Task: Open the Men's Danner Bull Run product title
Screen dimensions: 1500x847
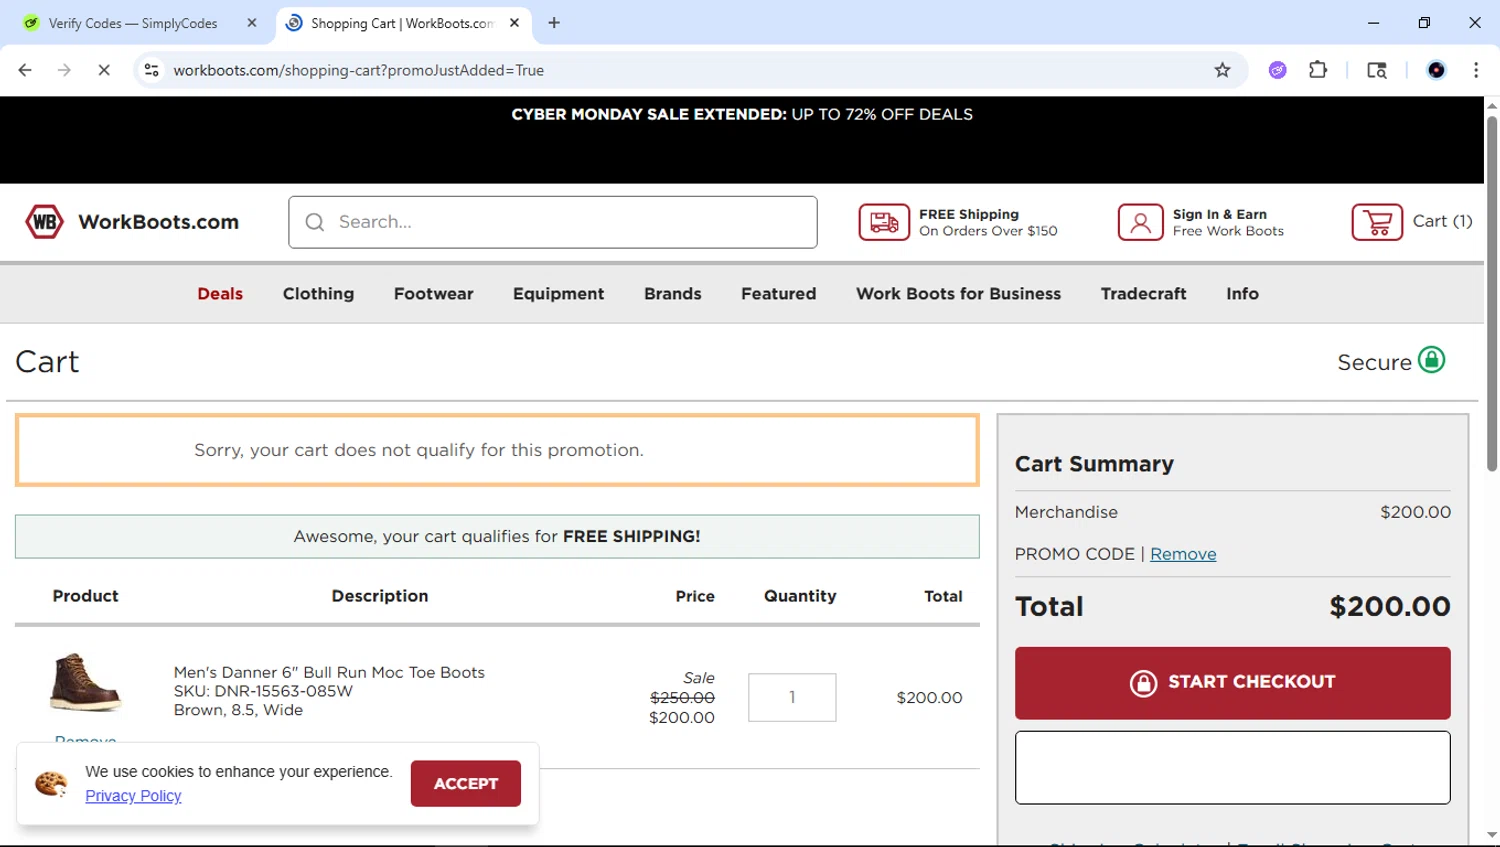Action: (329, 672)
